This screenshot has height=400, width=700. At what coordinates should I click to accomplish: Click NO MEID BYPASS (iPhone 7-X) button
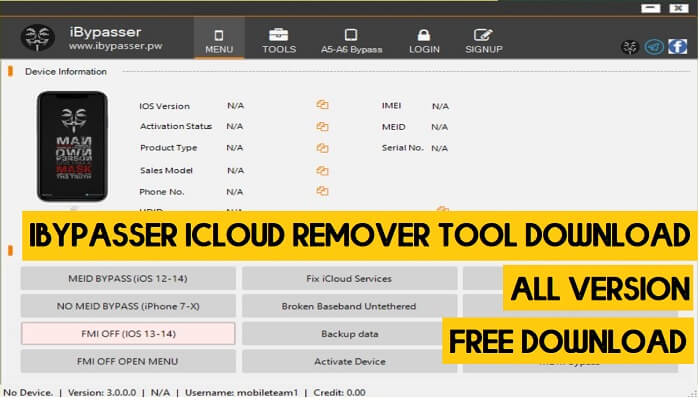128,306
